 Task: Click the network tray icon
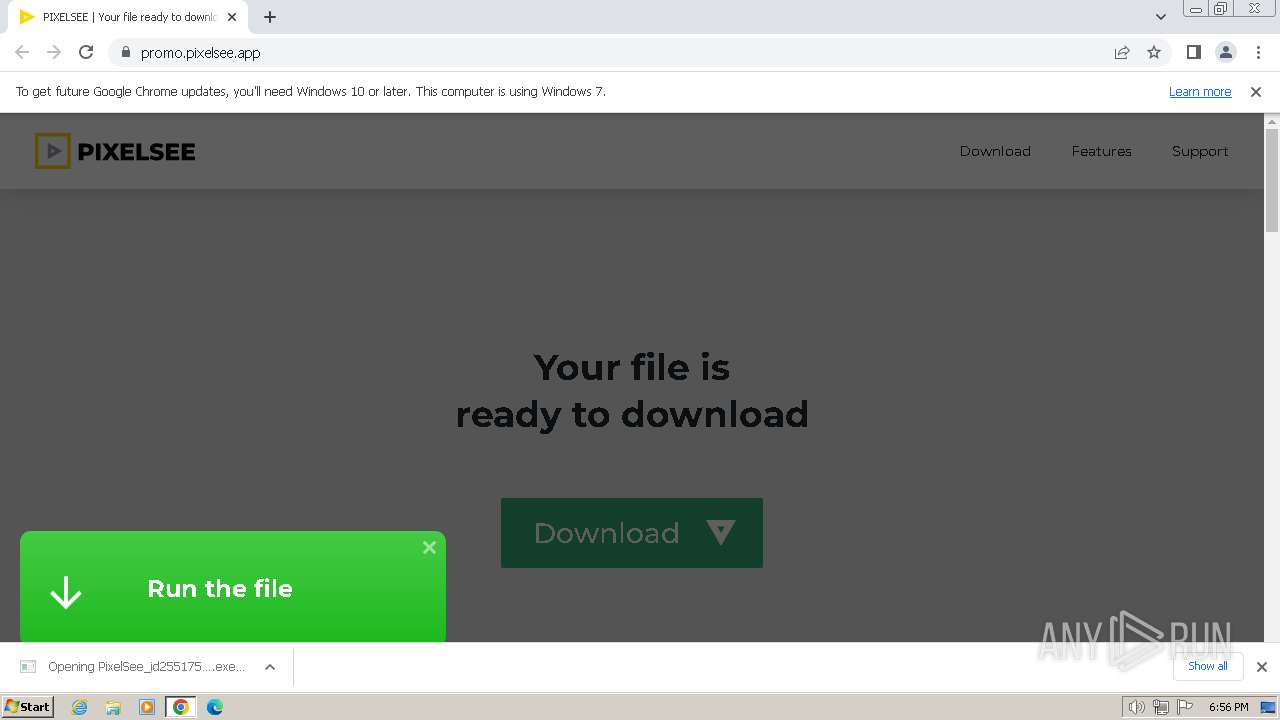pyautogui.click(x=1160, y=707)
